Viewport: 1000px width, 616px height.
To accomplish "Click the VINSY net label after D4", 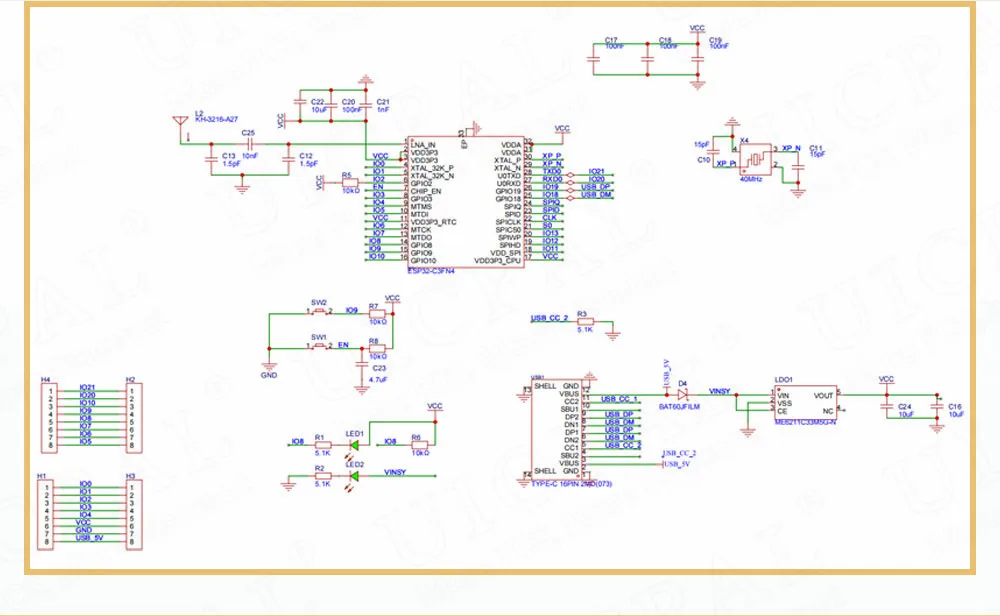I will coord(721,390).
